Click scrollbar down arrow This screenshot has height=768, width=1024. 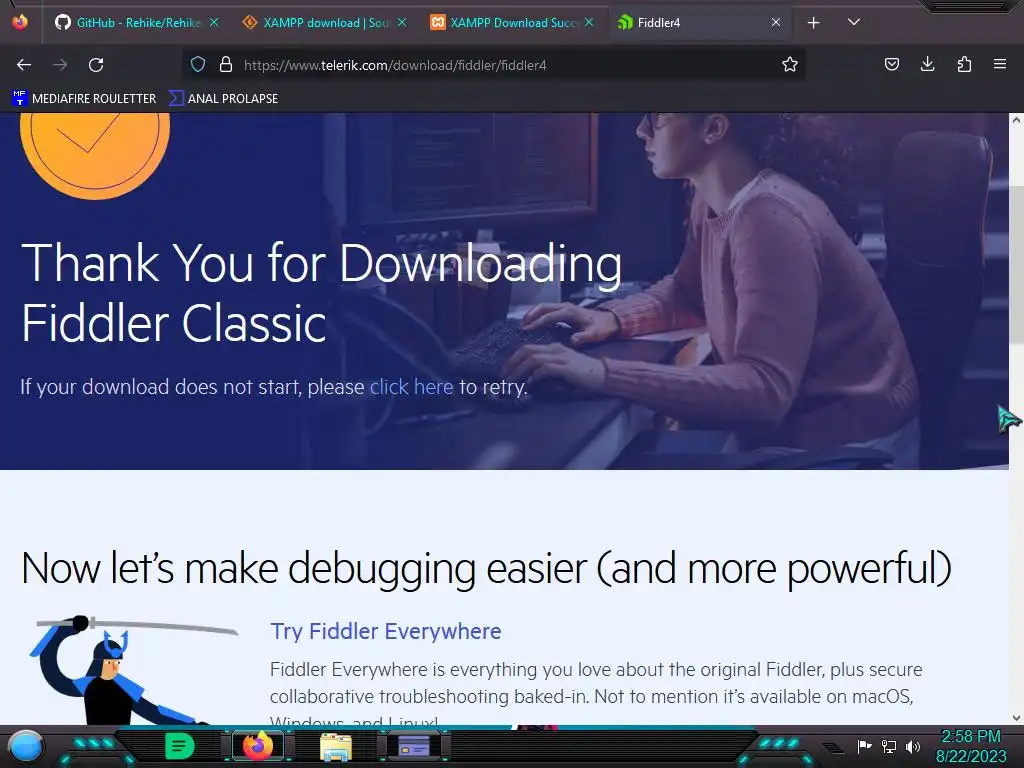tap(1016, 718)
